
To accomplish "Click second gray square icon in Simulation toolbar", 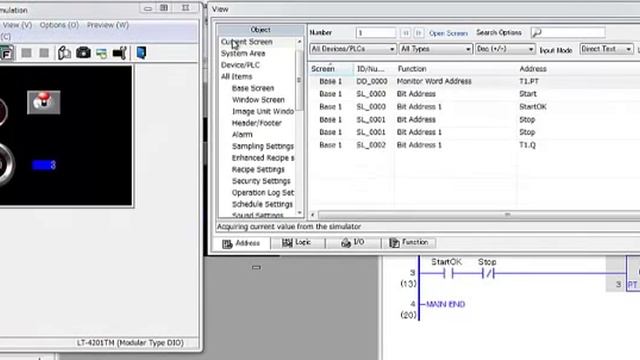I will 44,53.
